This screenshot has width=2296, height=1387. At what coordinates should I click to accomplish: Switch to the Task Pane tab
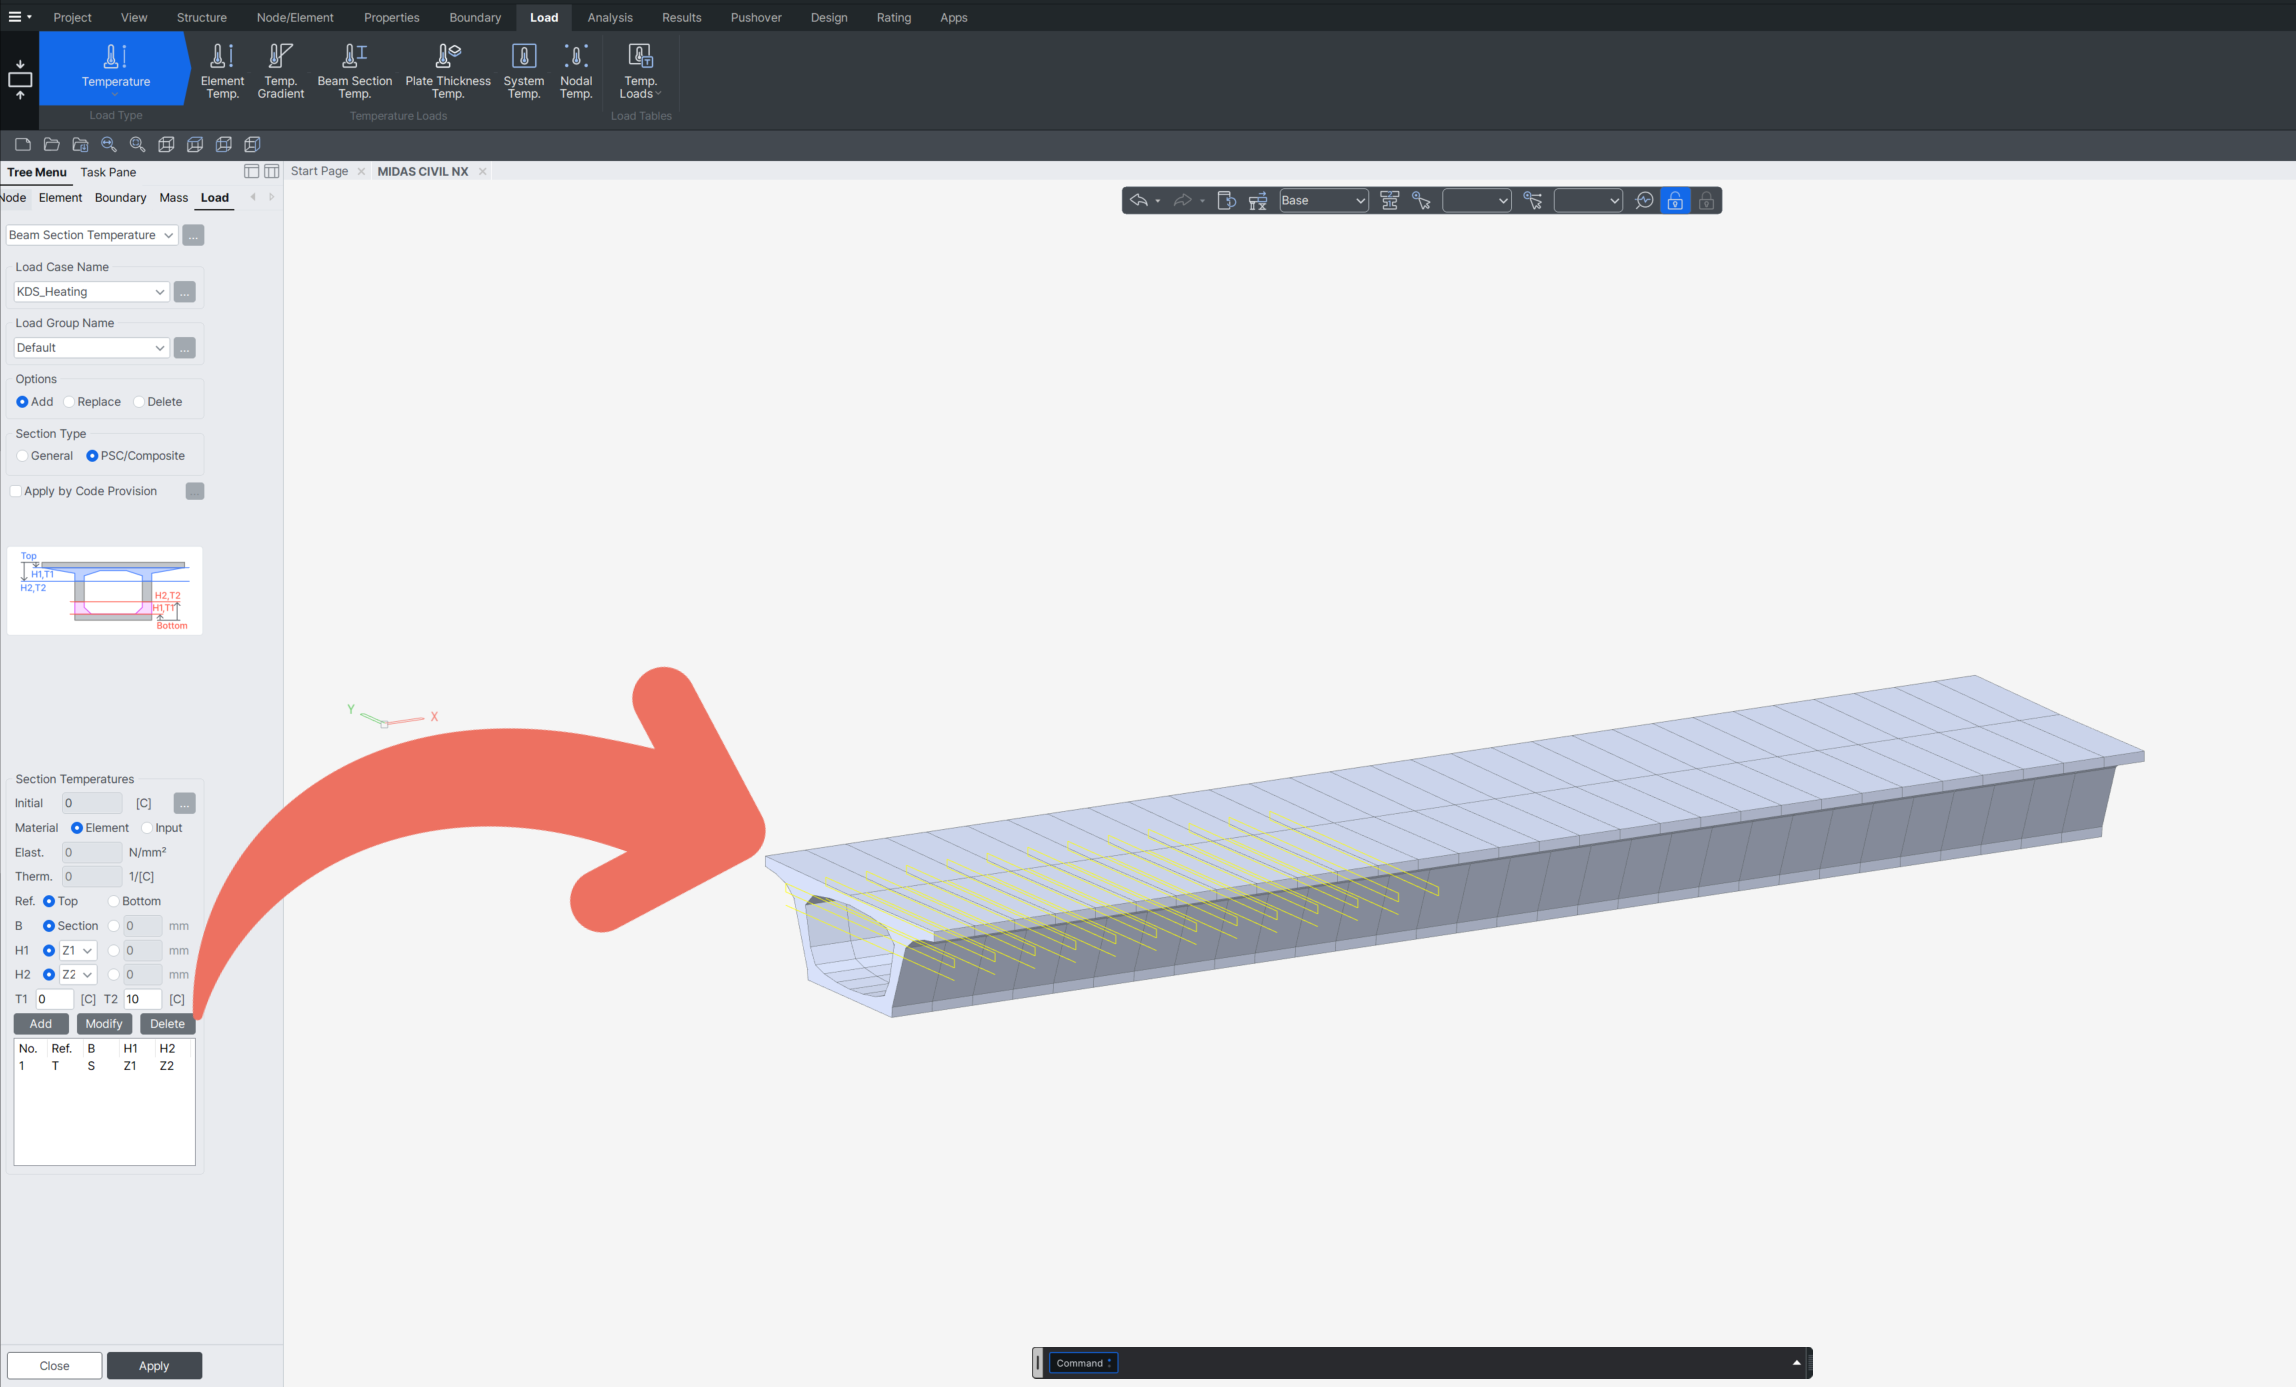(x=108, y=172)
